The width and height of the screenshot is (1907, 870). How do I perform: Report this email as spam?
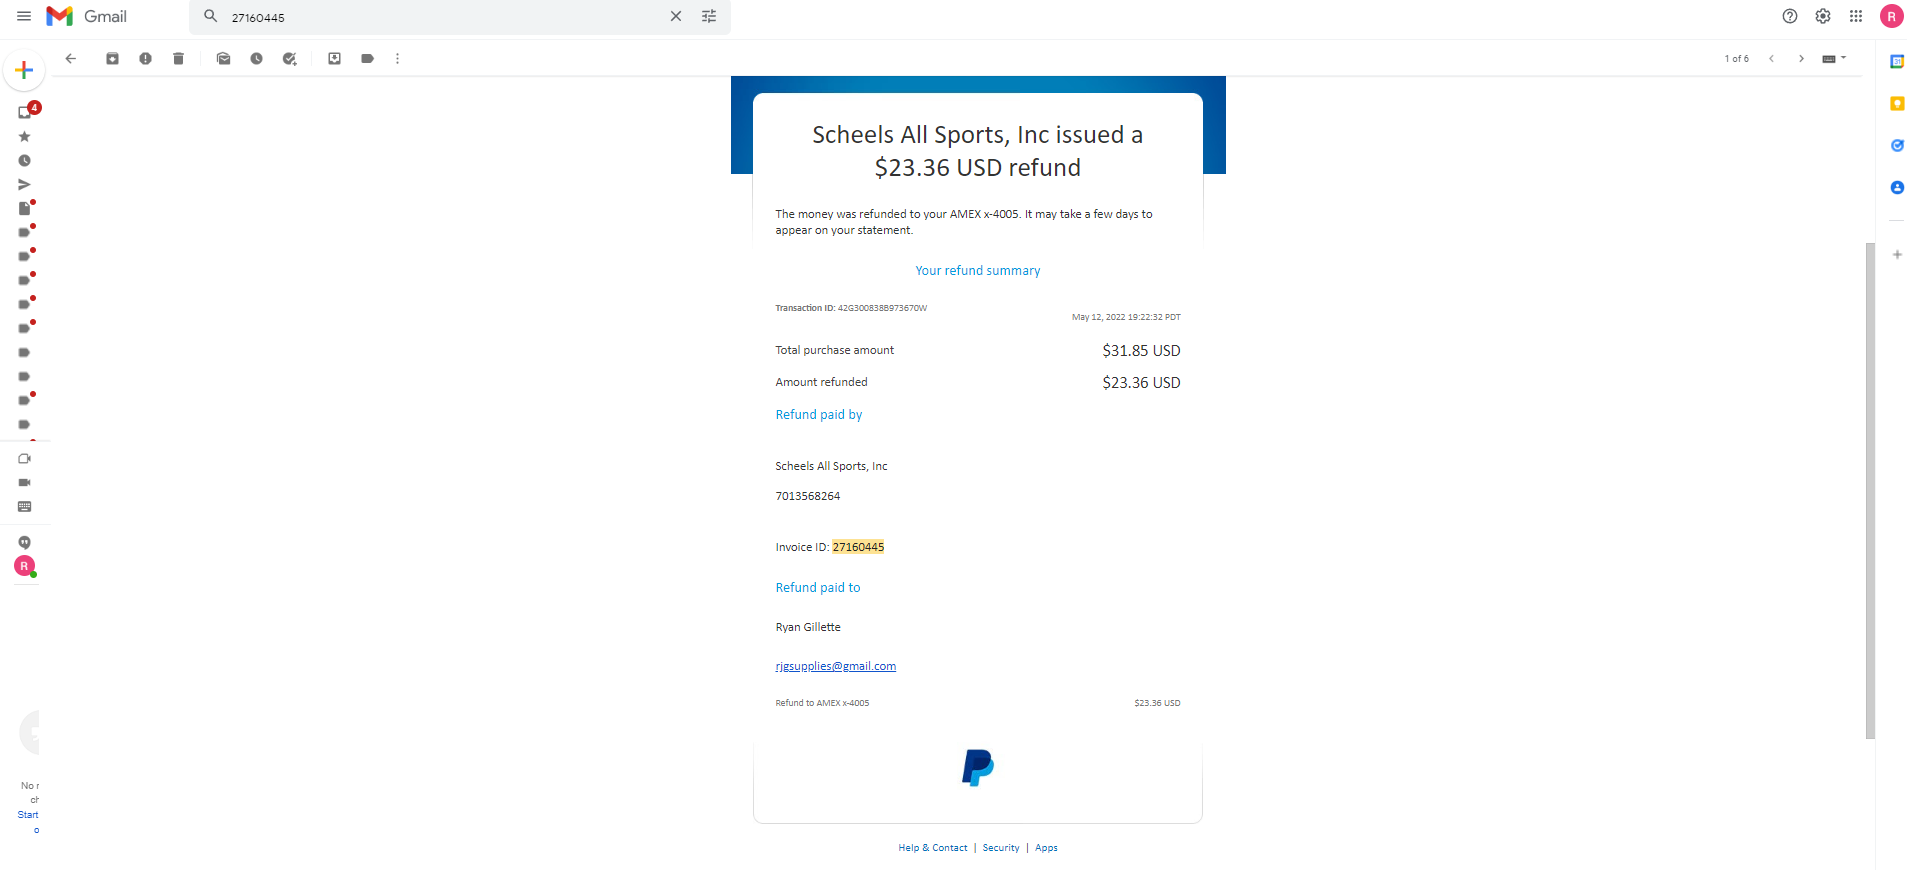pyautogui.click(x=145, y=58)
